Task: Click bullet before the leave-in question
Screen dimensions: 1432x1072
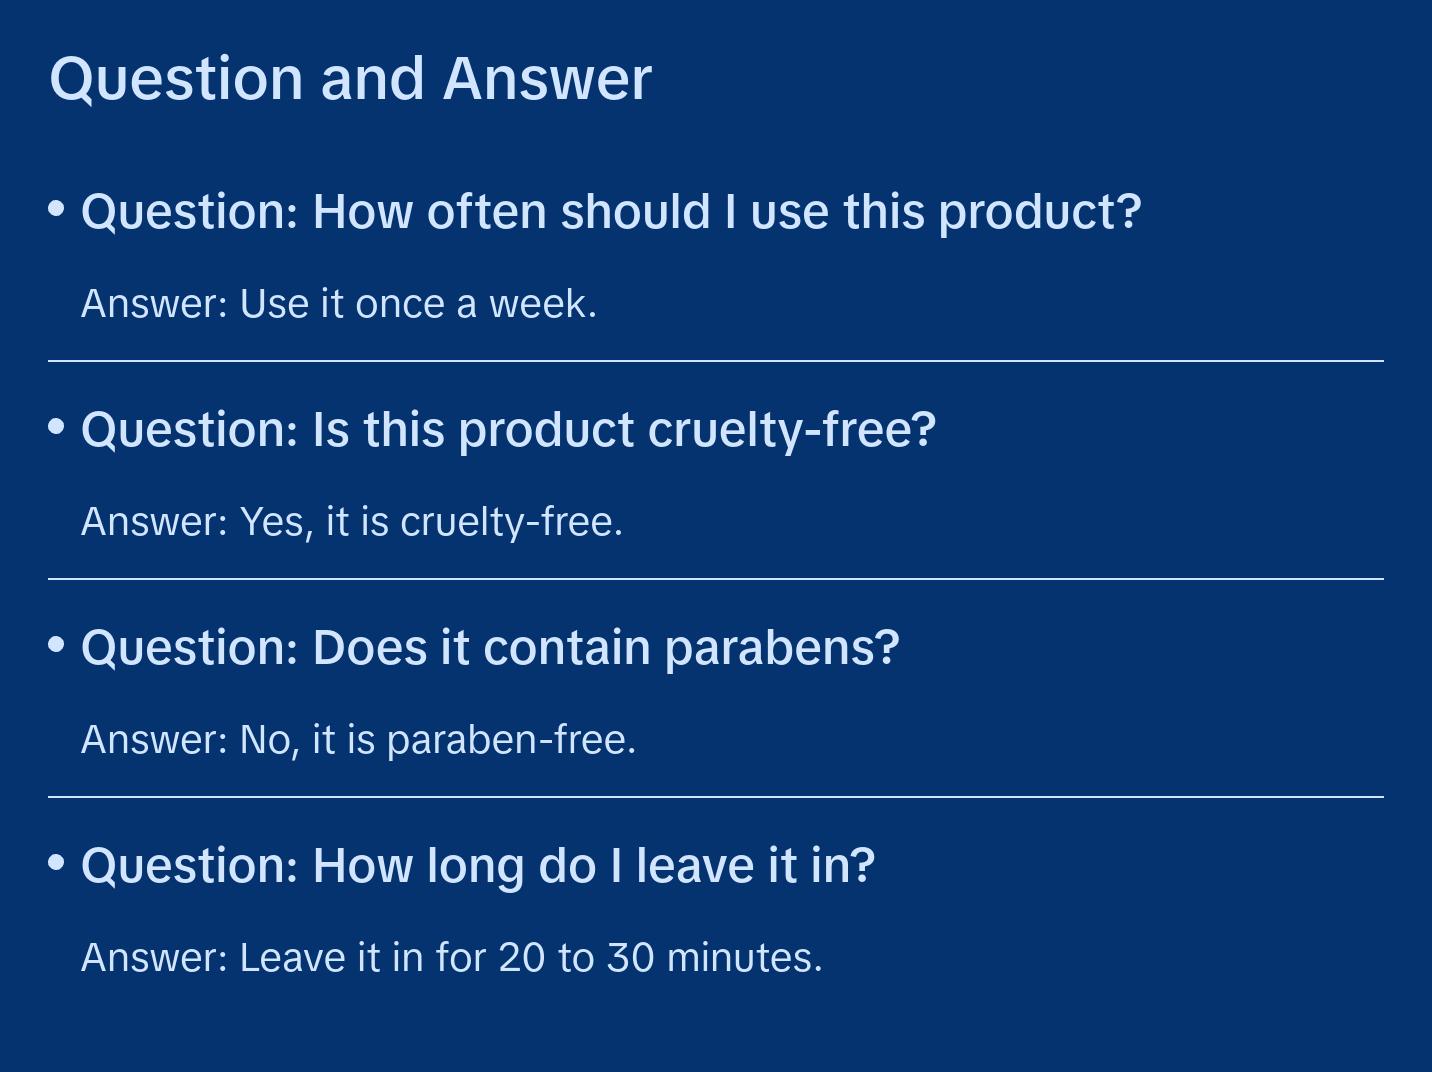Action: (x=57, y=863)
